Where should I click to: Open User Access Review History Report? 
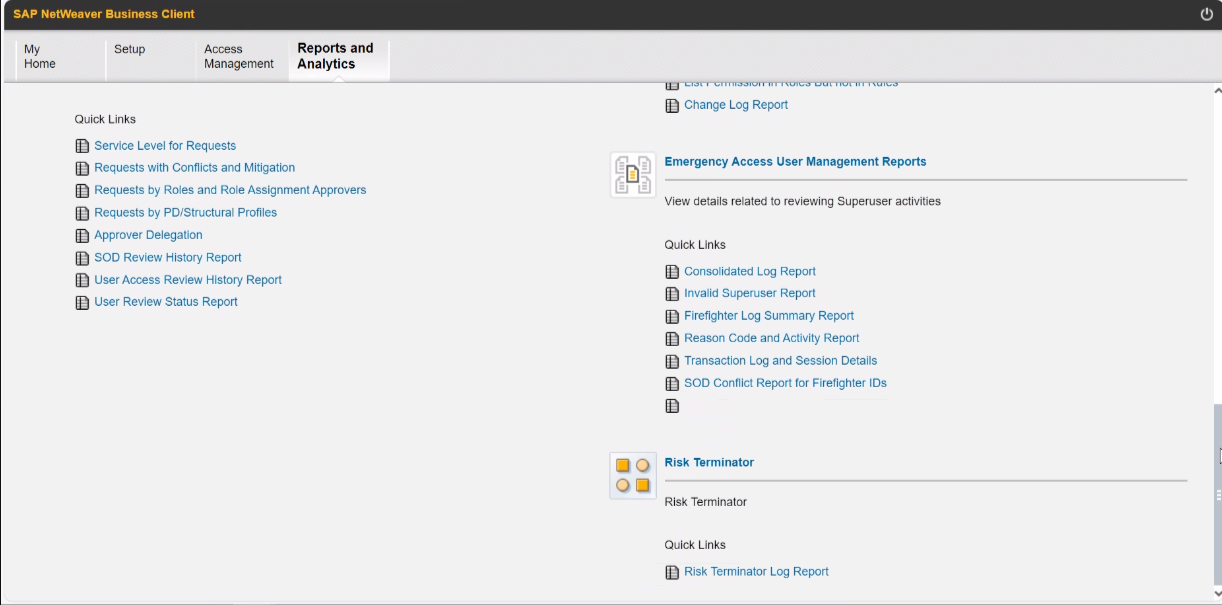point(188,280)
